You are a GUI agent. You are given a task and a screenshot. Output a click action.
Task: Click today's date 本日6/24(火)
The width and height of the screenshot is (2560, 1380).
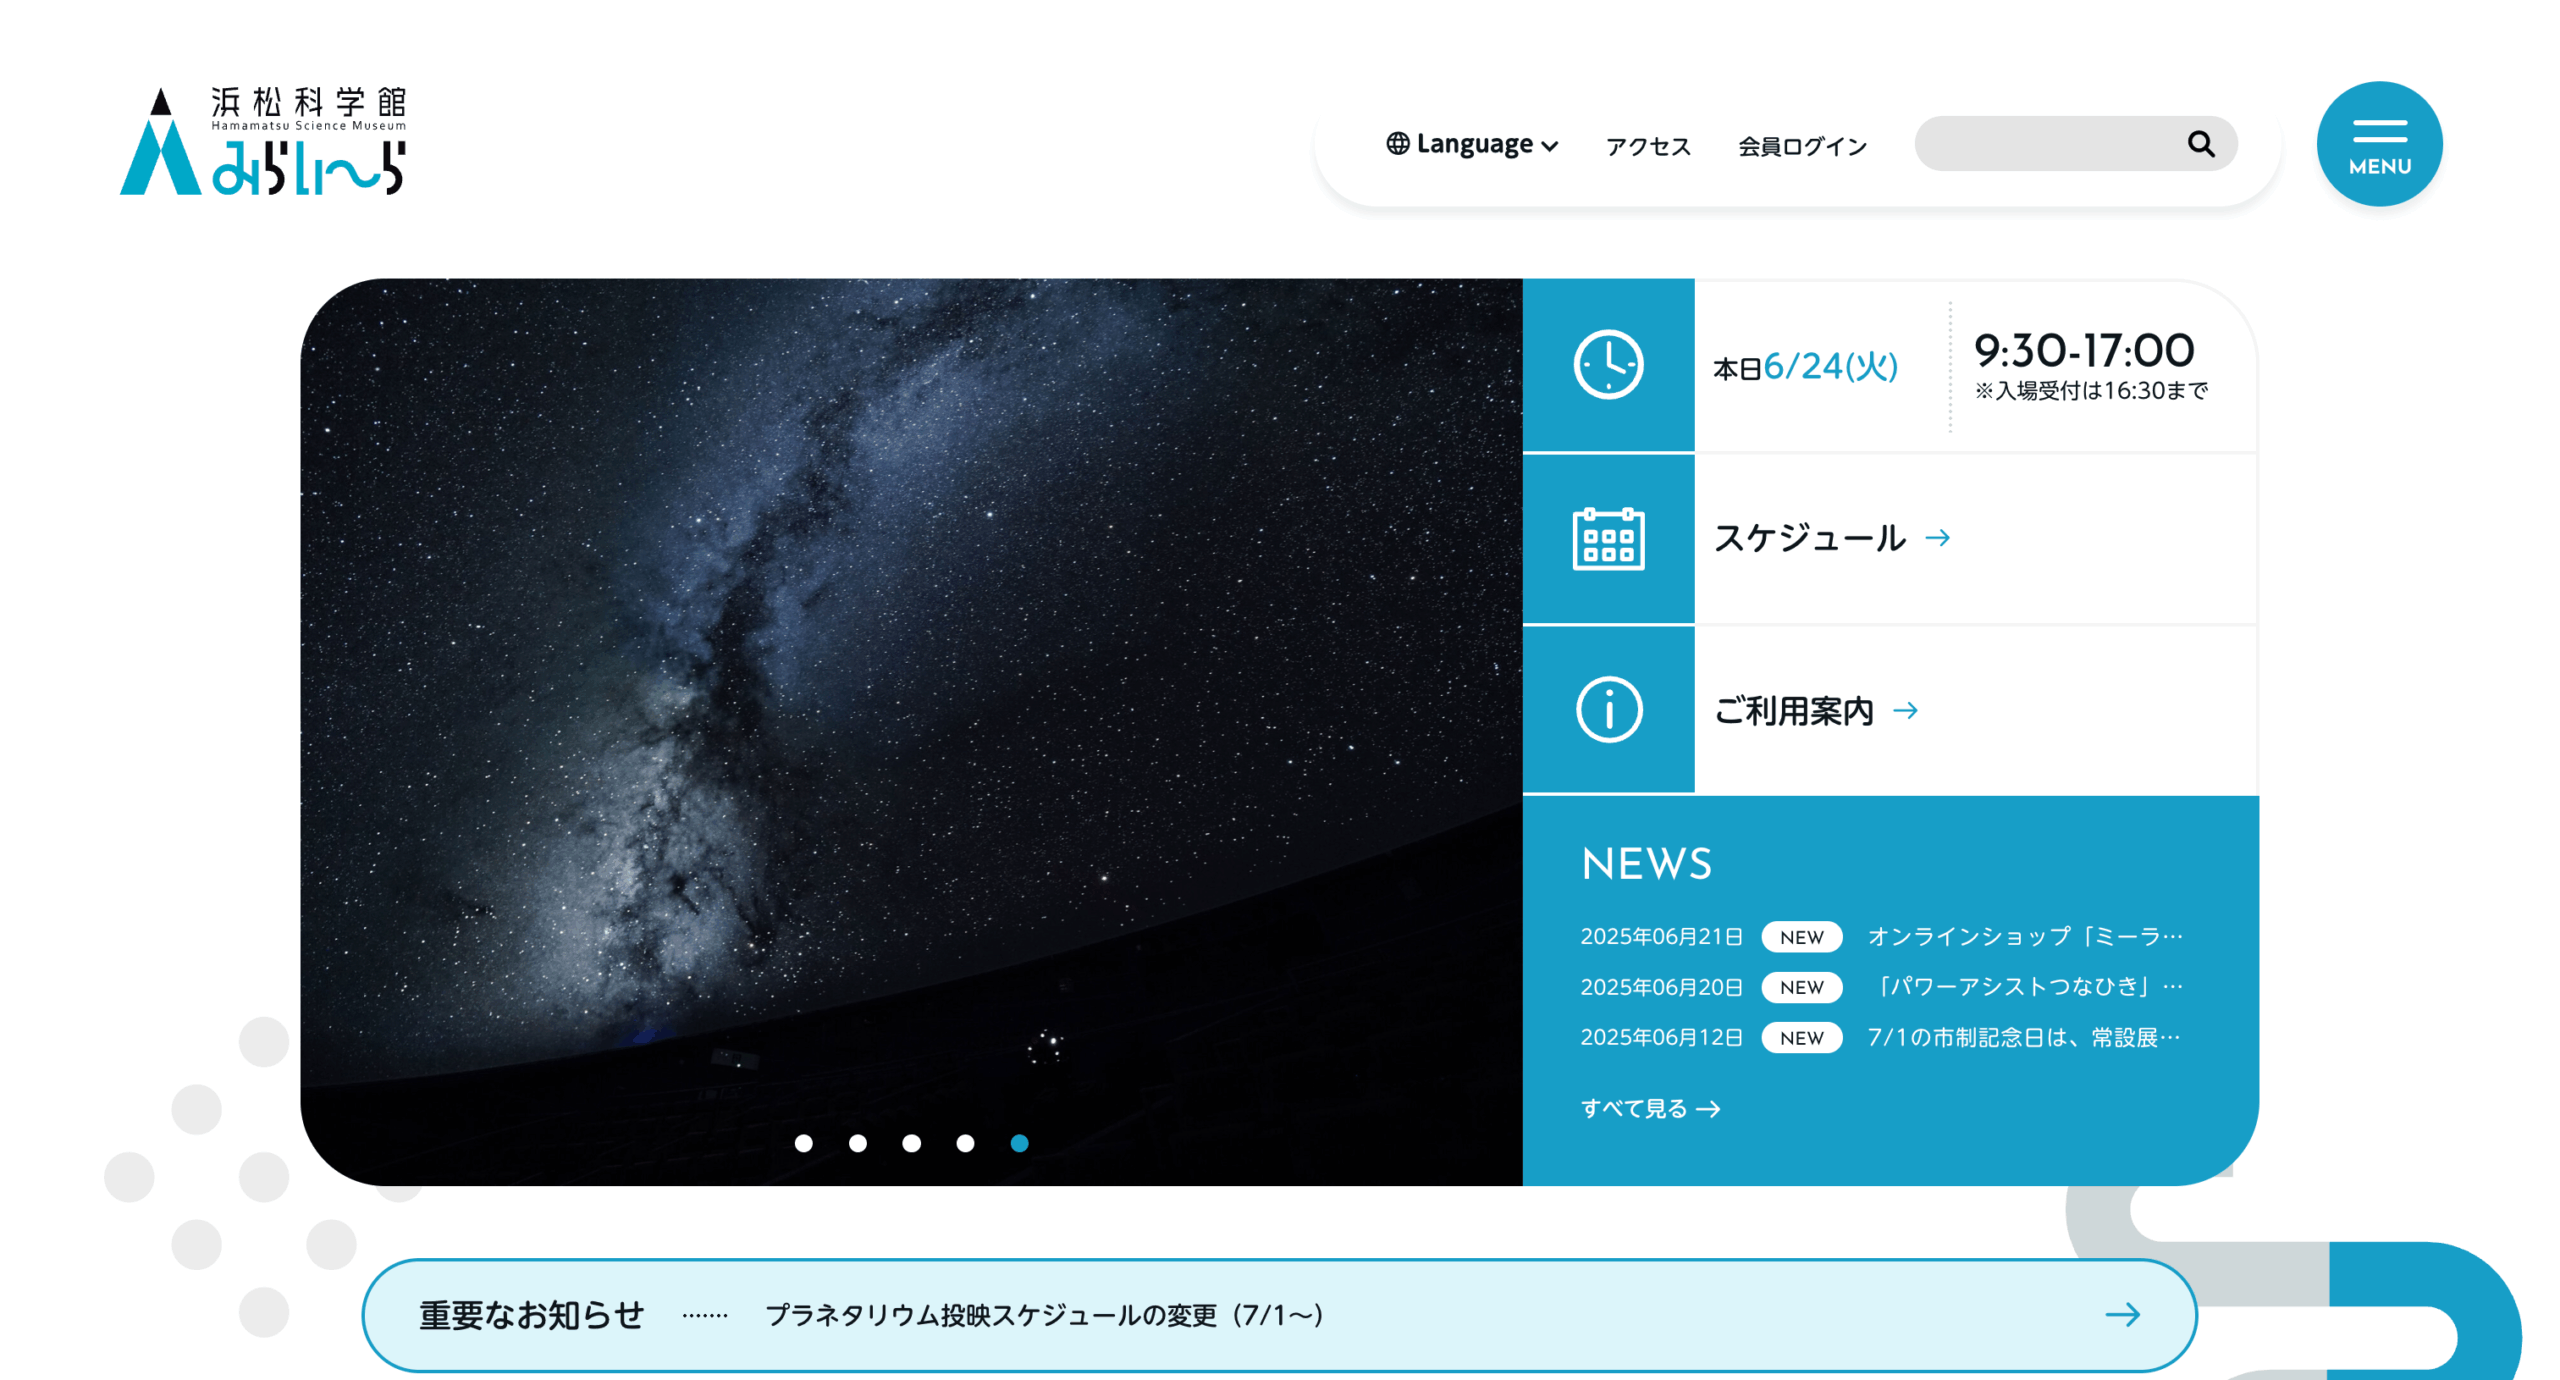pos(1805,366)
